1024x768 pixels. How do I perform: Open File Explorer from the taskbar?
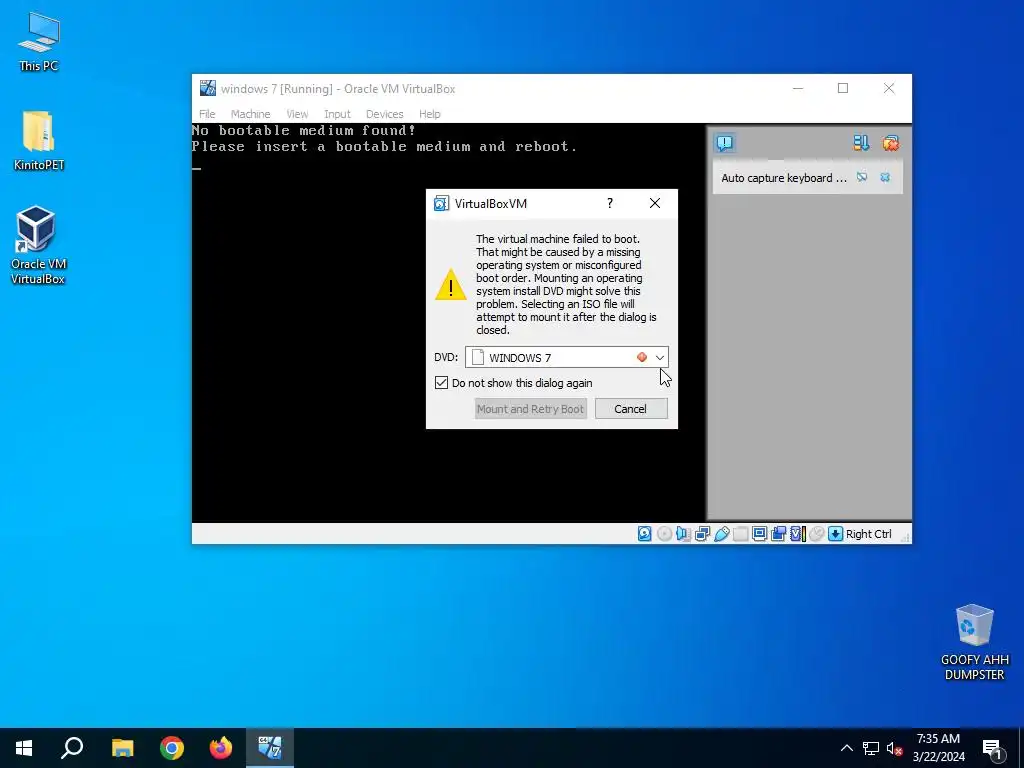click(x=122, y=748)
